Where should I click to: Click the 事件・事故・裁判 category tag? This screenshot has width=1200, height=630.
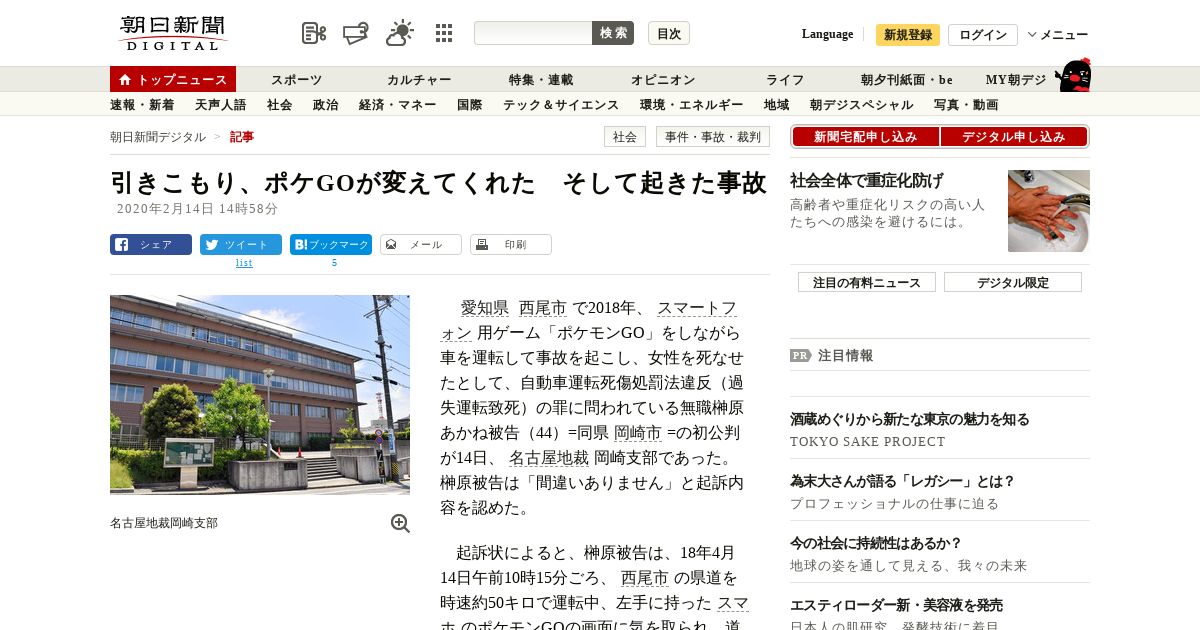713,137
